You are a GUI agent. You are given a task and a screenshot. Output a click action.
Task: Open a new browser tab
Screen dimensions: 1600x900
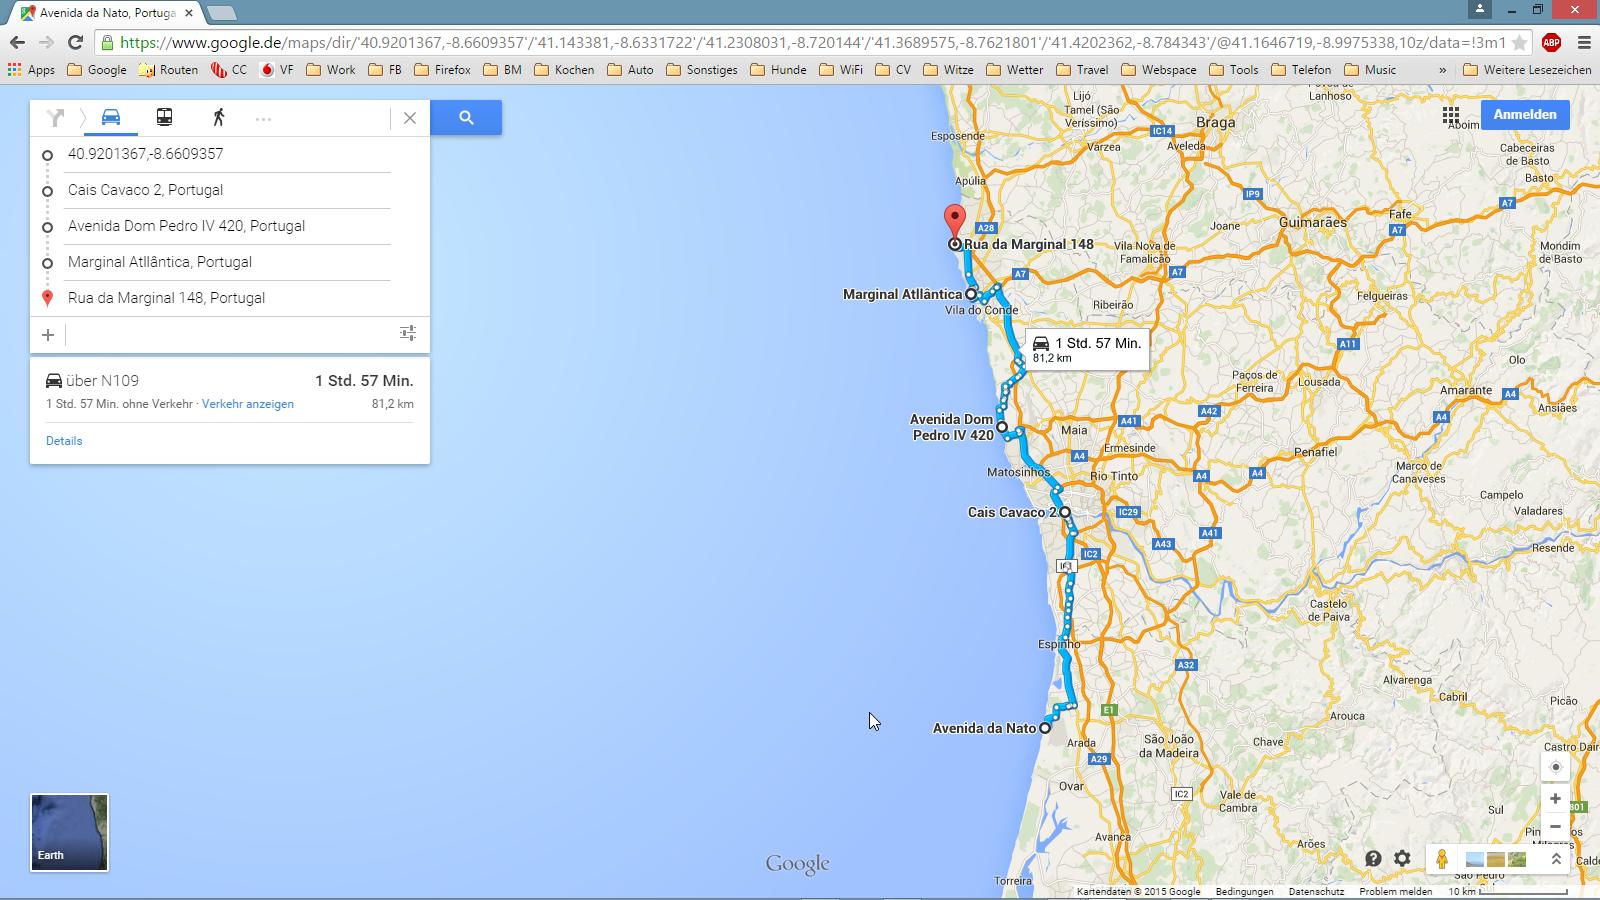click(222, 13)
